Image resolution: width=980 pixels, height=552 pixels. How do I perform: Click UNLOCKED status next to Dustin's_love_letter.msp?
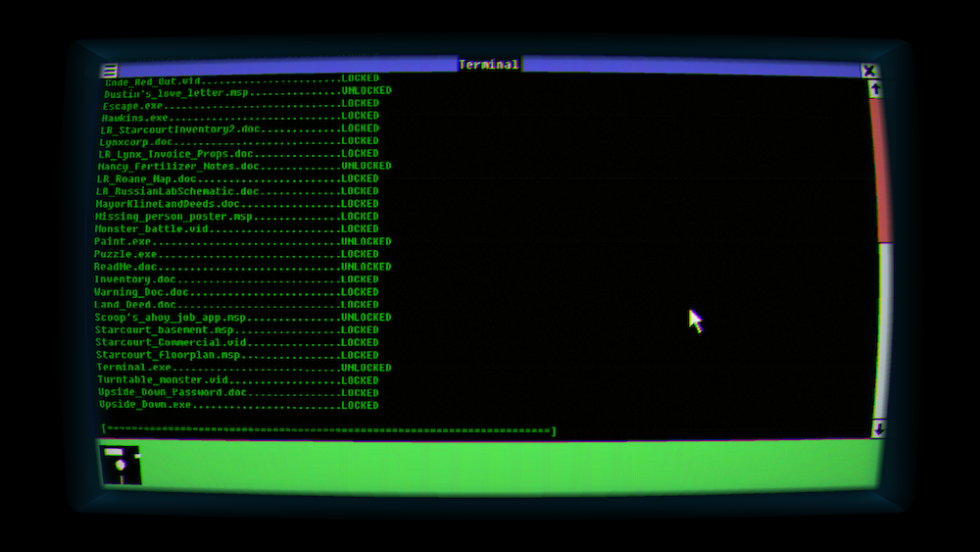pyautogui.click(x=367, y=91)
